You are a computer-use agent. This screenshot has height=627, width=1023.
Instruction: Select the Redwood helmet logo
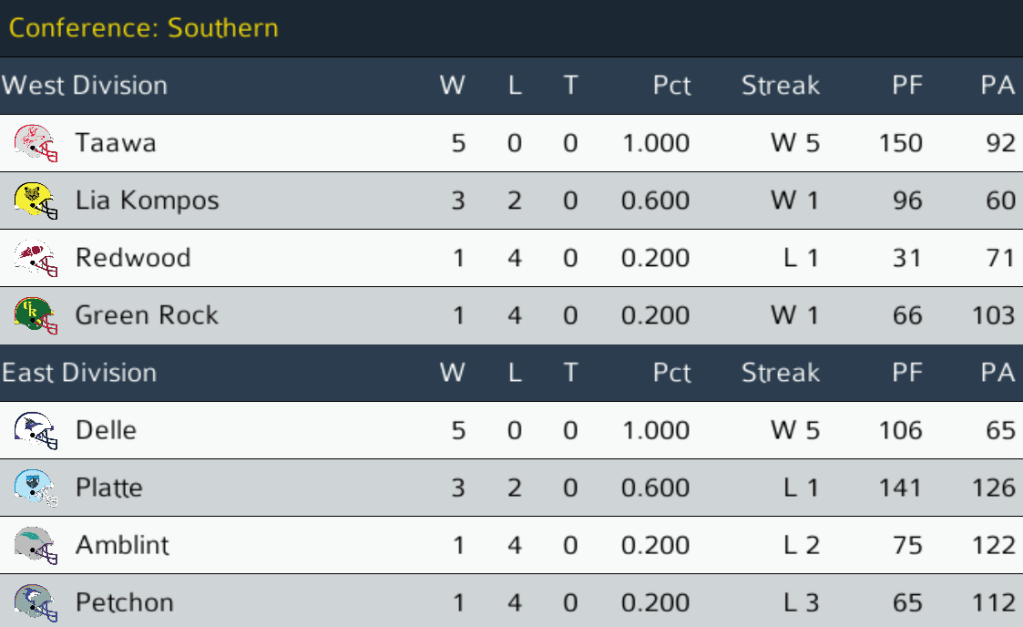(x=35, y=258)
